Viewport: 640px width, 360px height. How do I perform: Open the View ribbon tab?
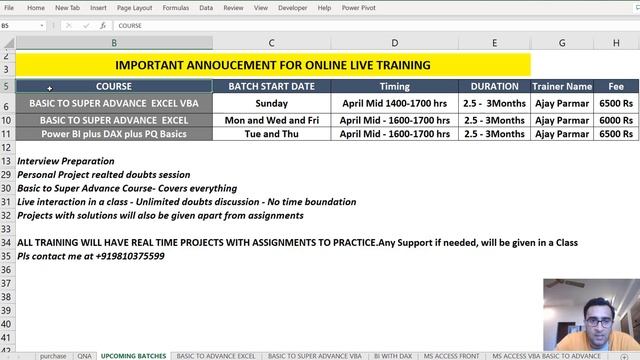[260, 8]
